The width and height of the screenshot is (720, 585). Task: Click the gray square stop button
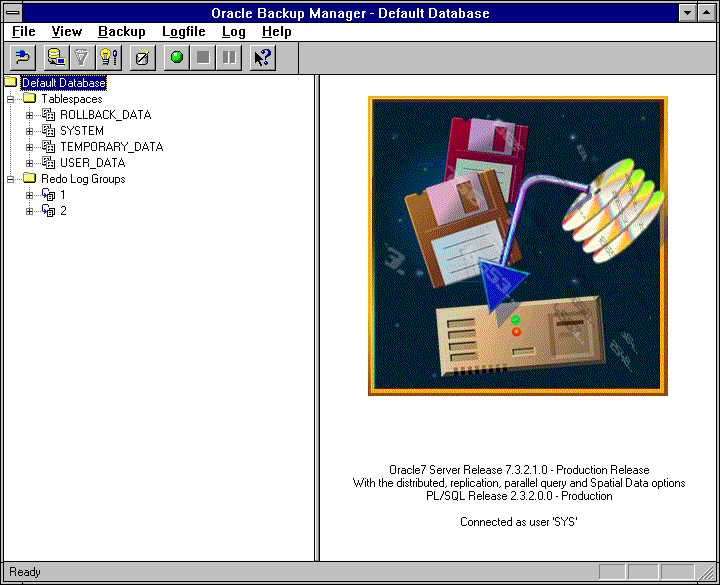(x=203, y=58)
